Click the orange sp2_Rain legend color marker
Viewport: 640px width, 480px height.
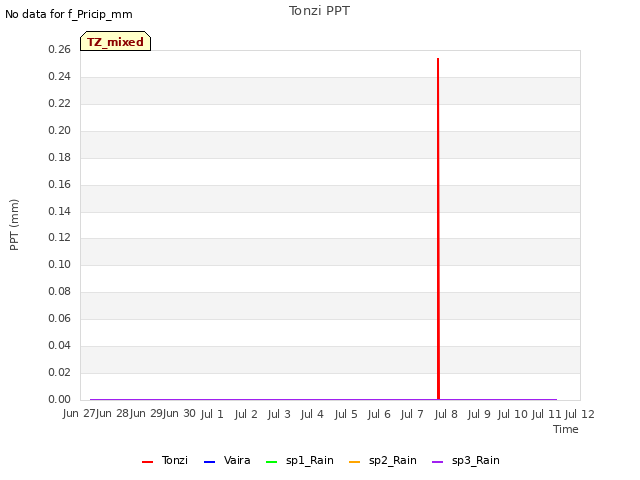click(x=355, y=462)
